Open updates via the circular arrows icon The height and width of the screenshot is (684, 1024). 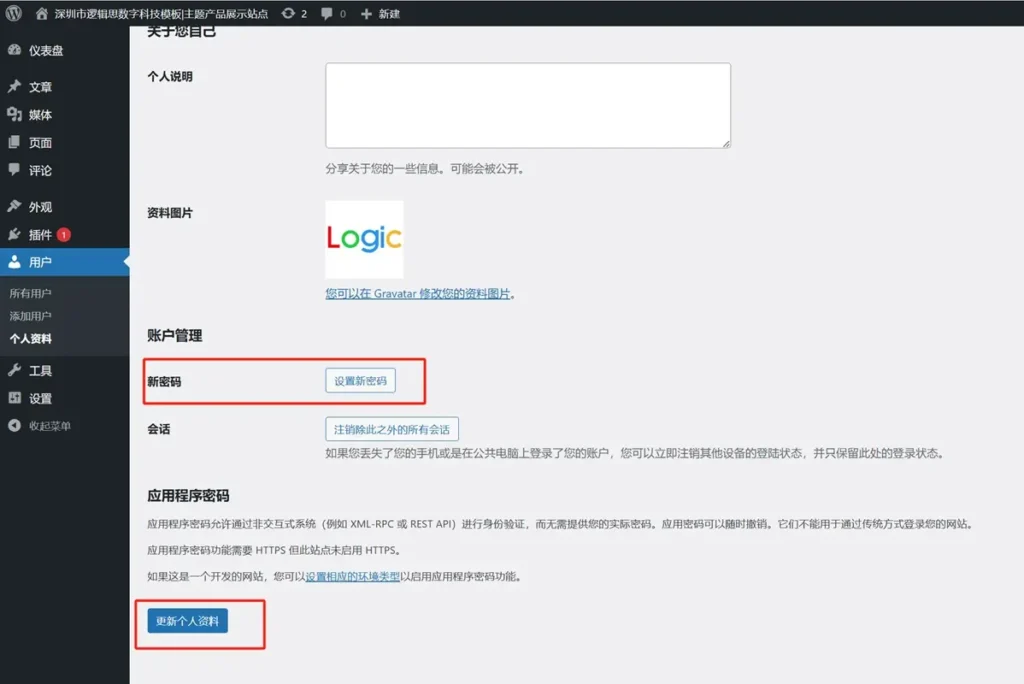coord(287,14)
